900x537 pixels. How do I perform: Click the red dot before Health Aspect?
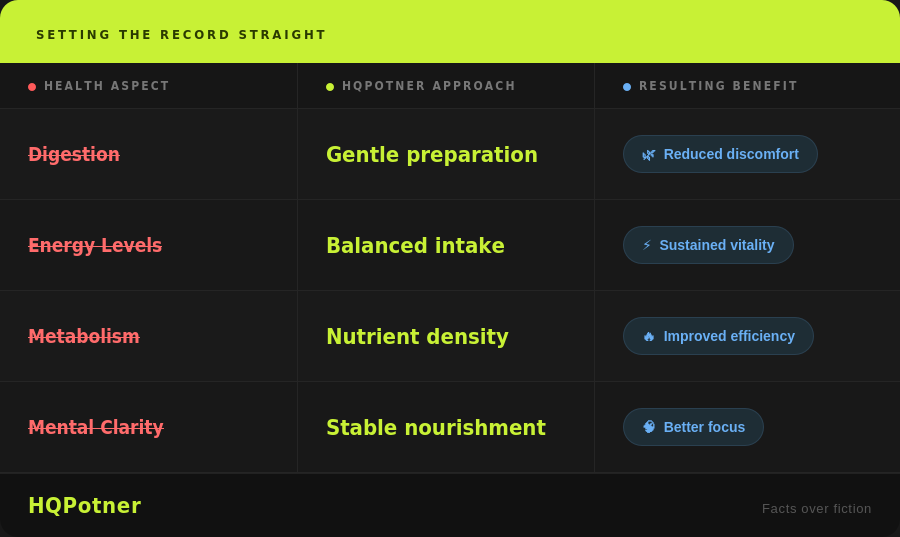tap(32, 87)
